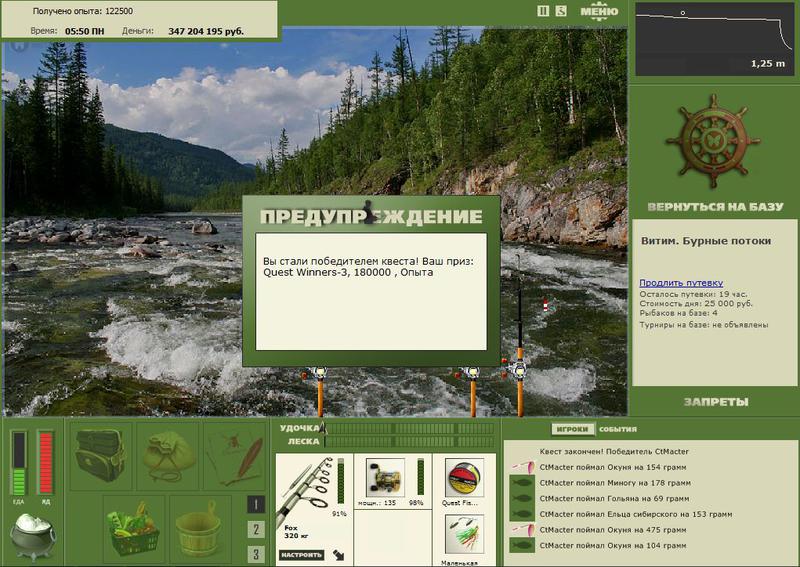
Task: Click the square icon right of pause
Action: point(561,11)
